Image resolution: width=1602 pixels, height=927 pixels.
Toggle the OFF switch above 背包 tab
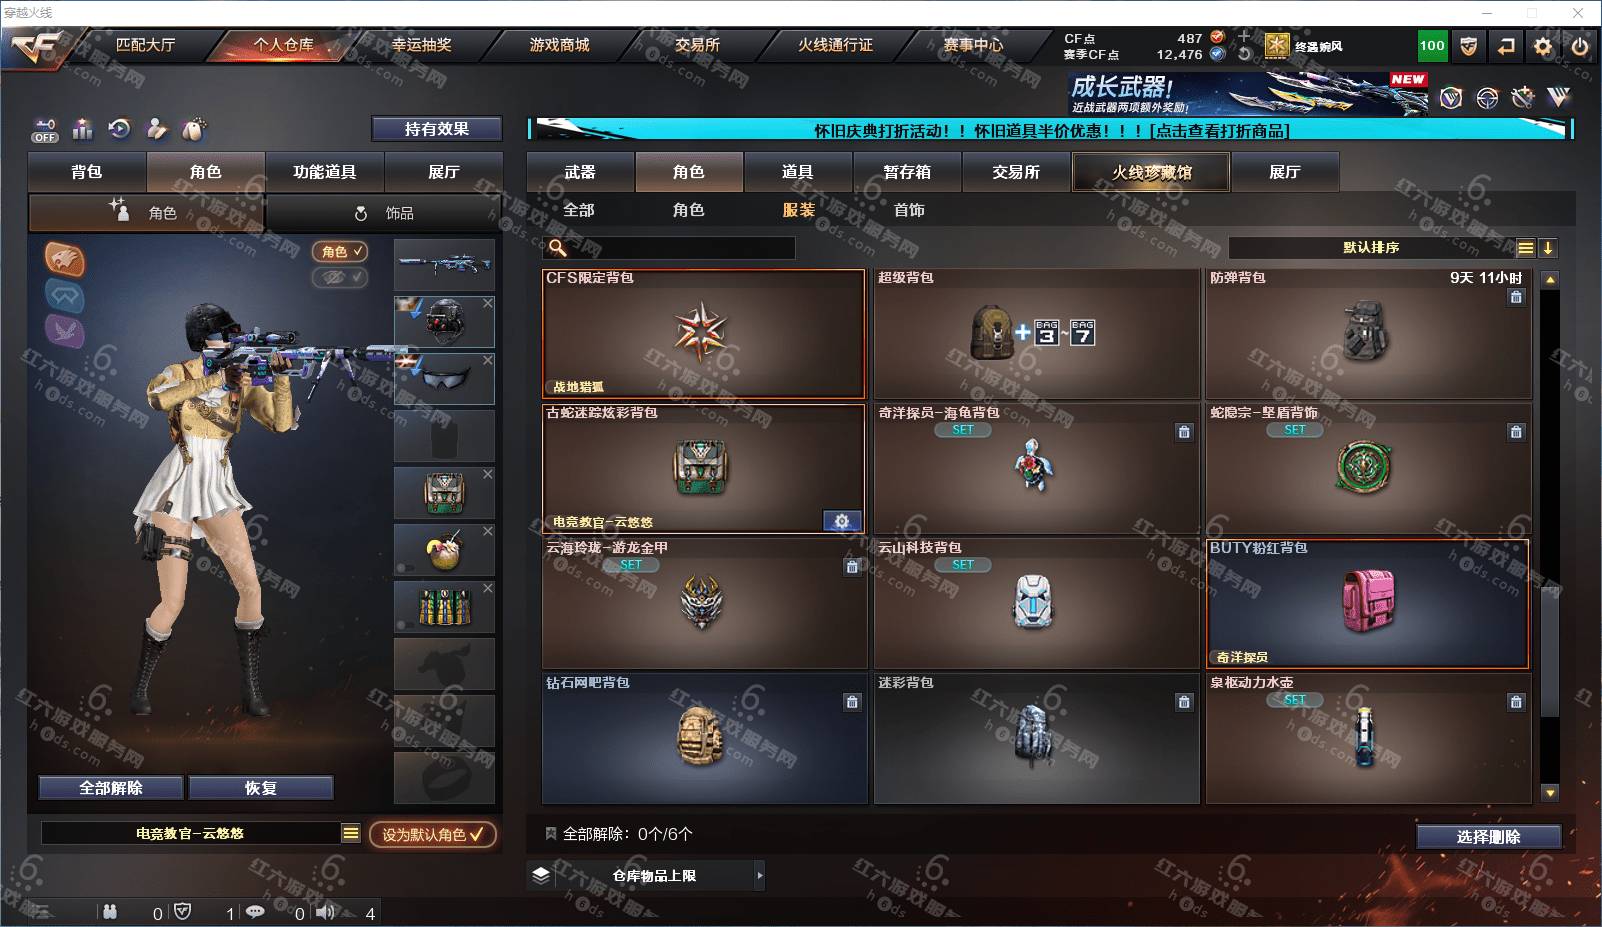(x=44, y=130)
